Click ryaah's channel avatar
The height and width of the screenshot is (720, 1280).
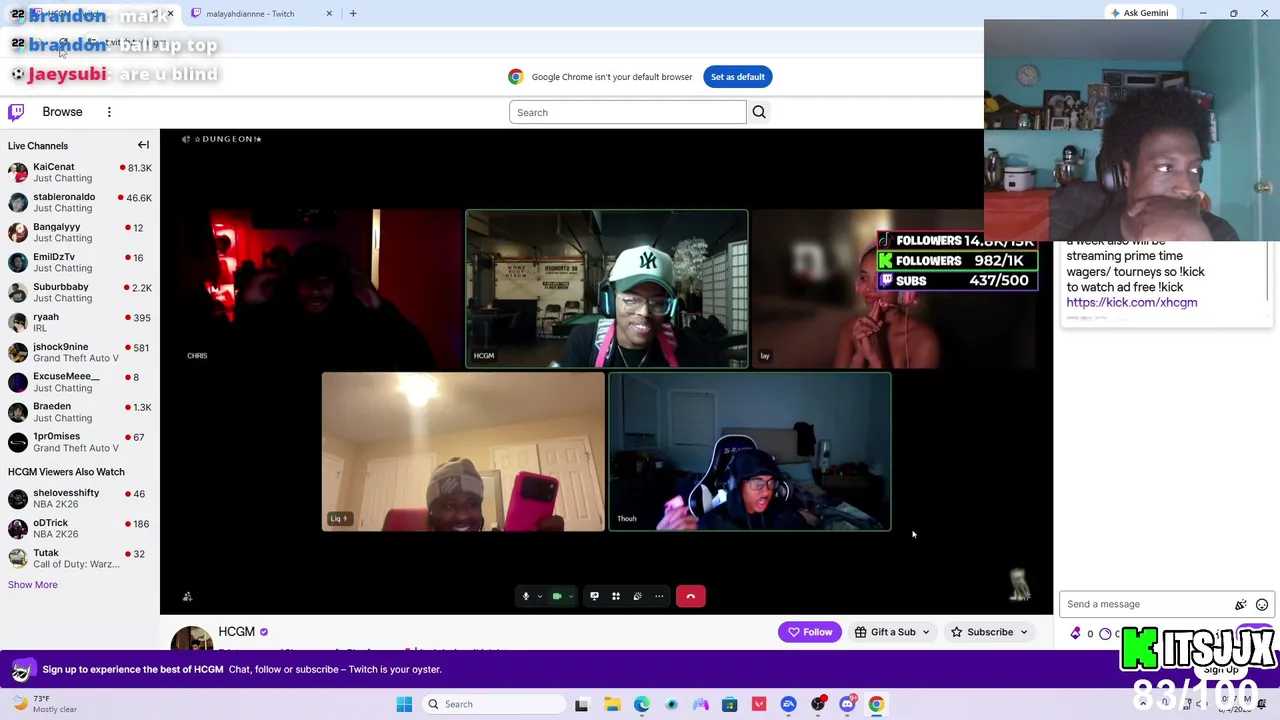coord(17,322)
